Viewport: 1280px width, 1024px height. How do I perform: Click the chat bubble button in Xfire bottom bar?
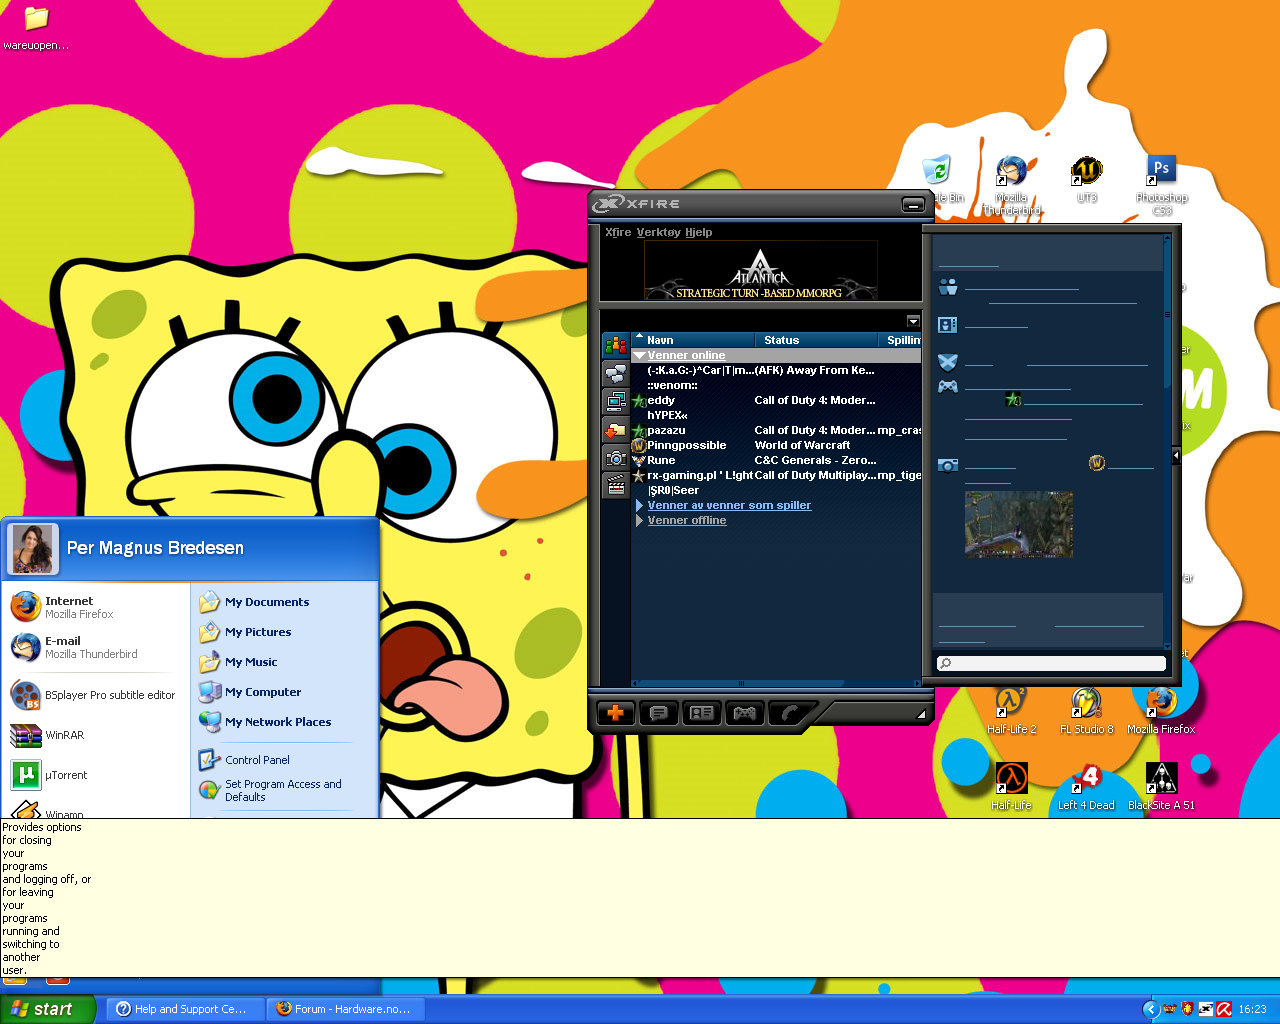tap(659, 713)
